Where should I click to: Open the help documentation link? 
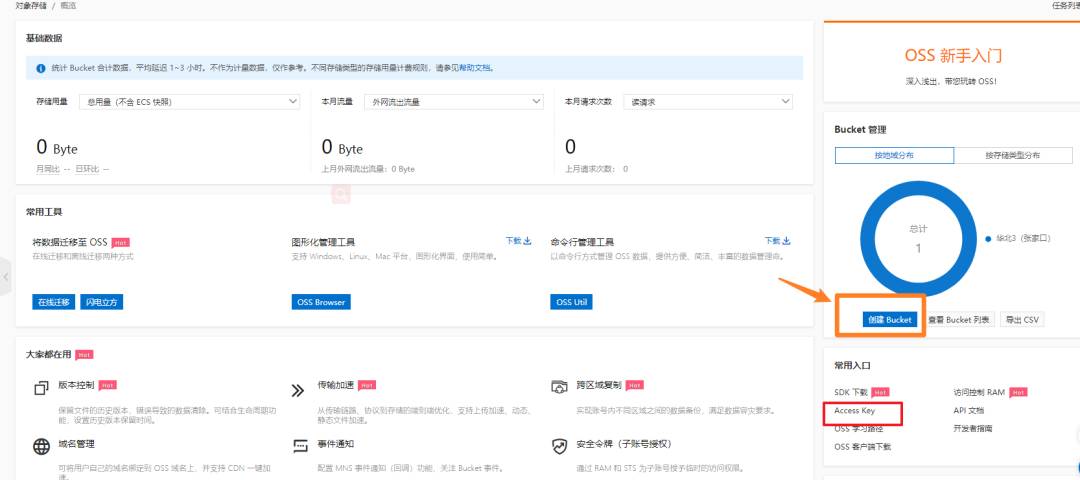[475, 68]
